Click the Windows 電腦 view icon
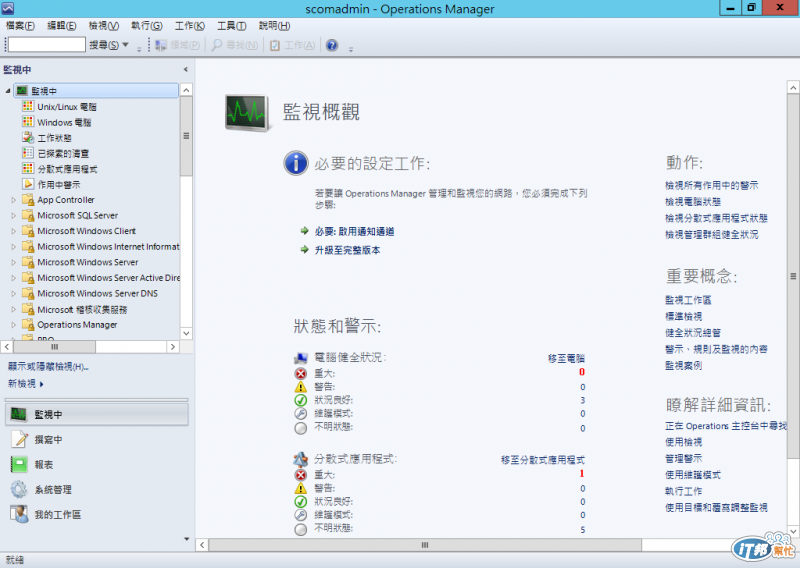Screen dimensions: 800x568 (x=28, y=122)
